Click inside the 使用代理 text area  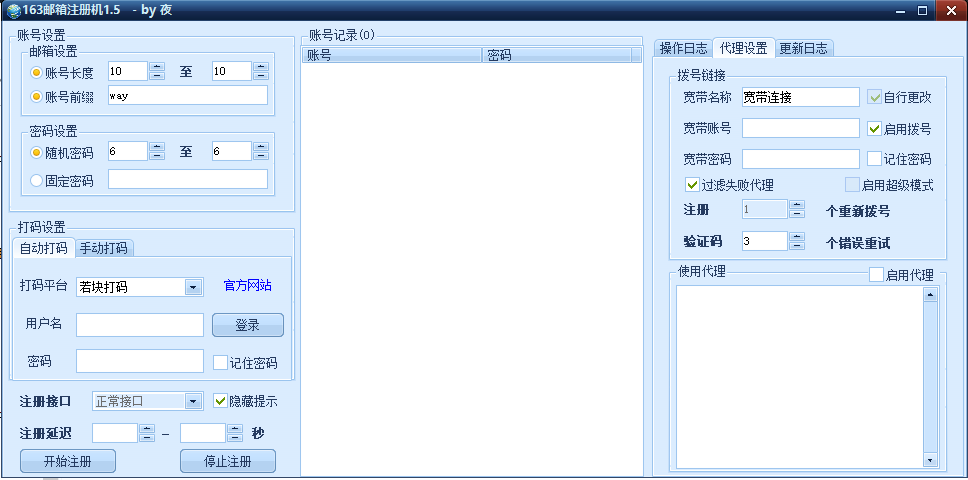(800, 378)
